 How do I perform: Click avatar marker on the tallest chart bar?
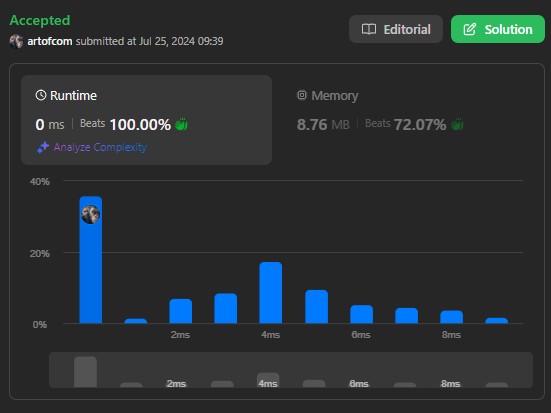click(91, 214)
